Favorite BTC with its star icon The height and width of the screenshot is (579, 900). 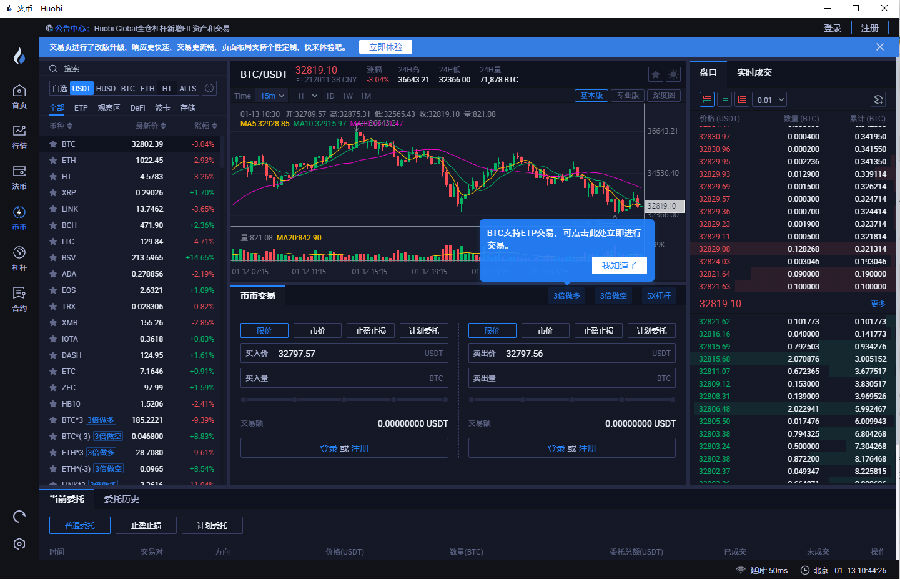tap(53, 144)
